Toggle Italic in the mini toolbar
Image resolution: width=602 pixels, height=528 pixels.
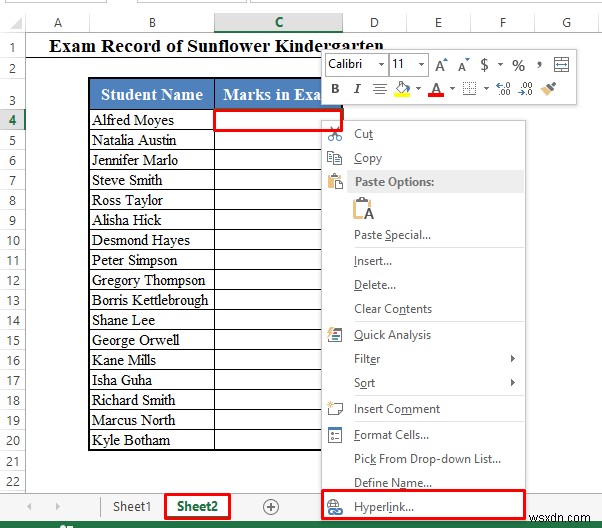pos(357,89)
